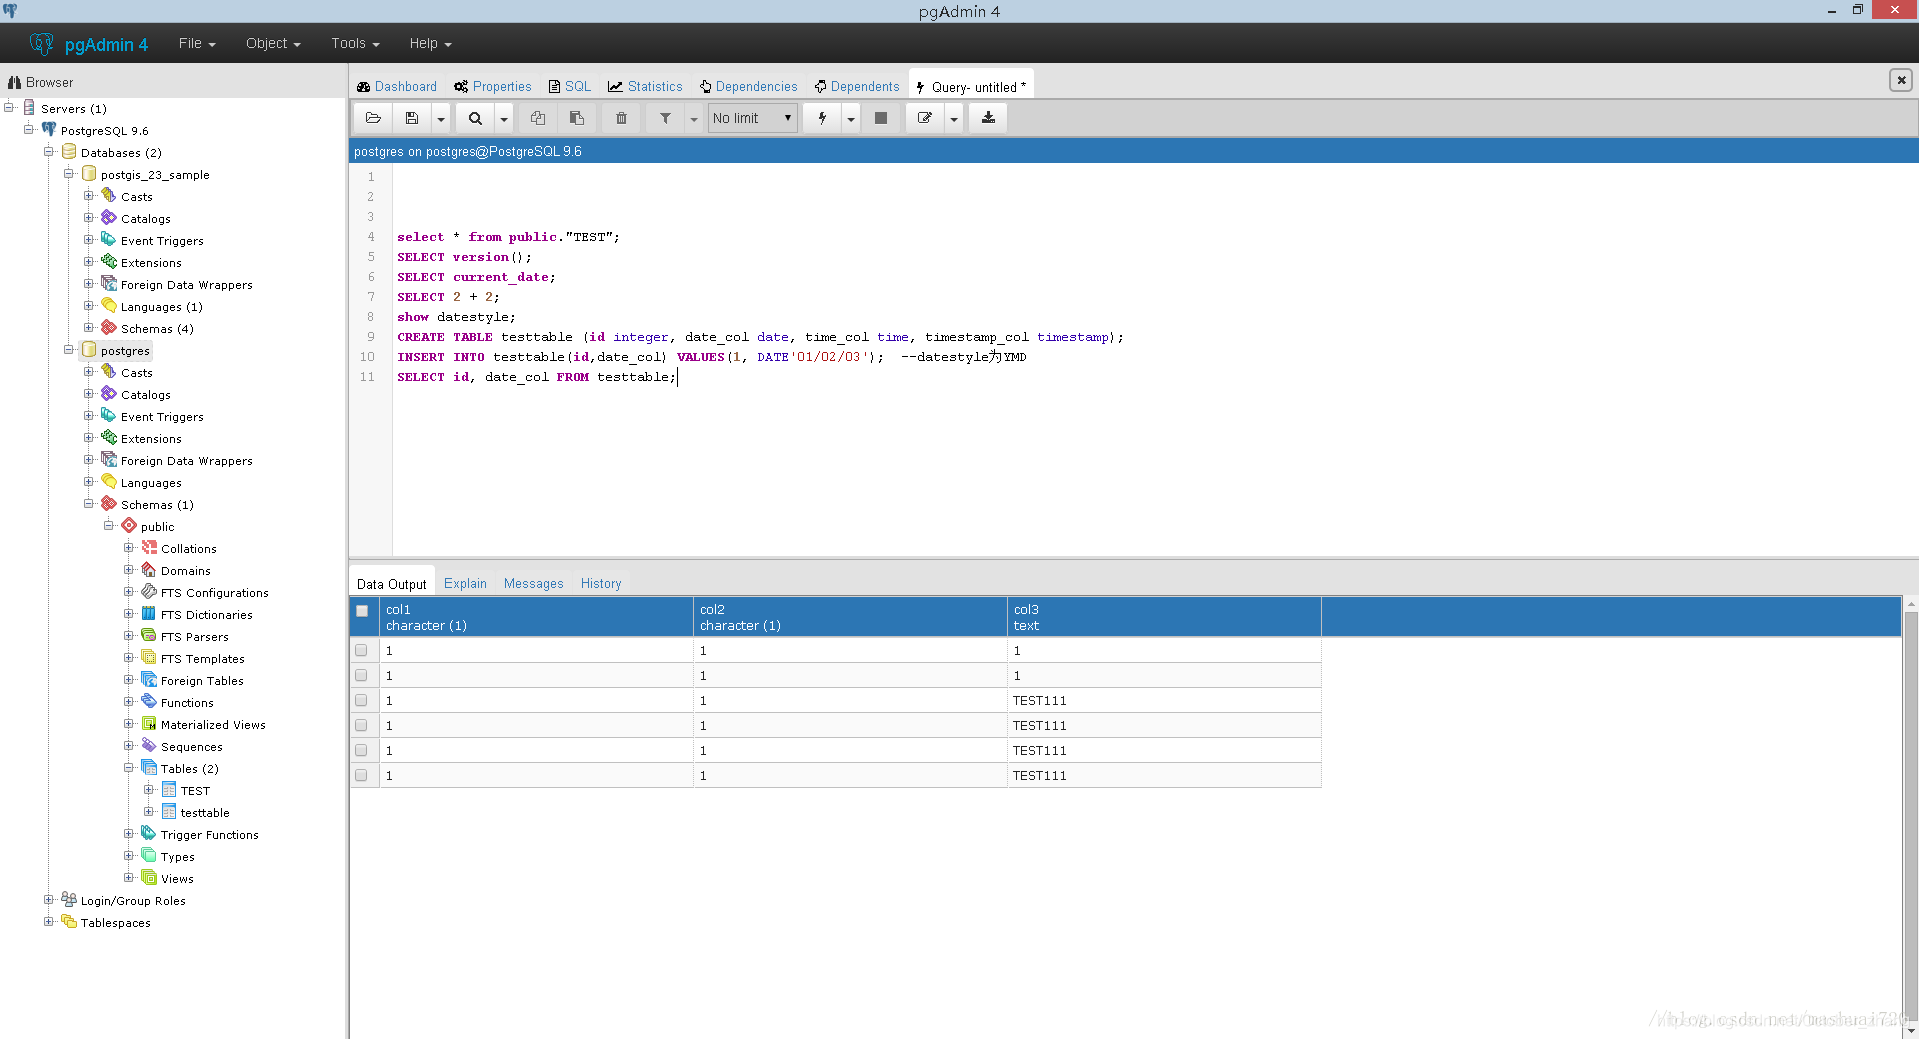Image resolution: width=1919 pixels, height=1039 pixels.
Task: Execute query with lightning icon
Action: (822, 118)
